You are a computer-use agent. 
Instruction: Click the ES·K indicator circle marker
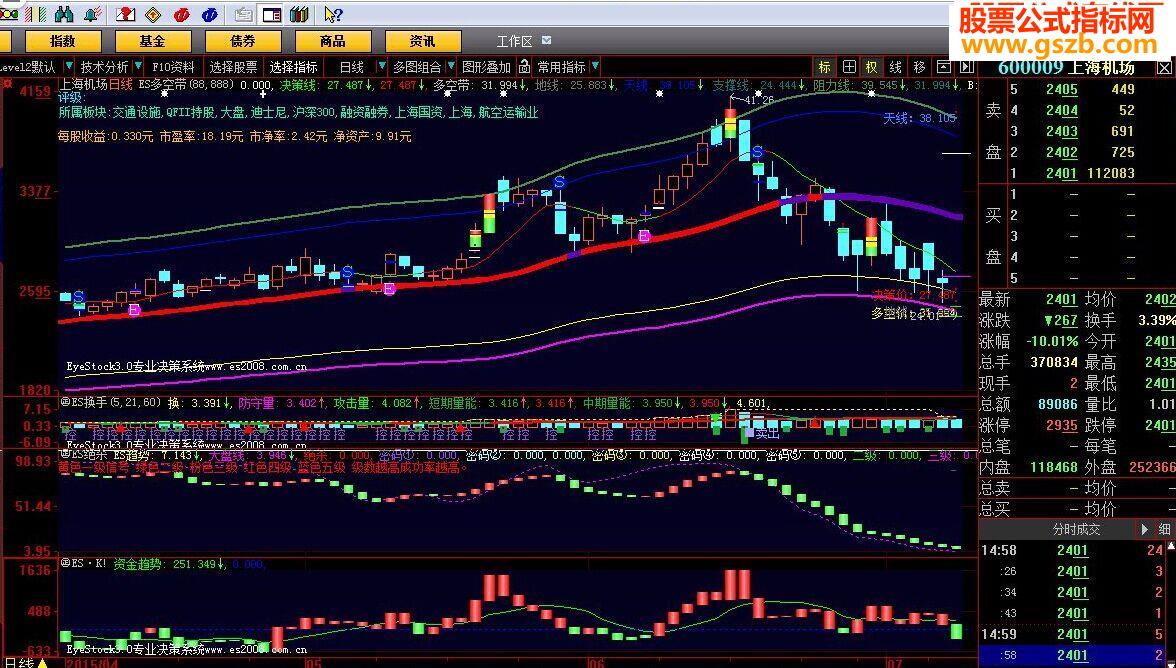tap(65, 563)
